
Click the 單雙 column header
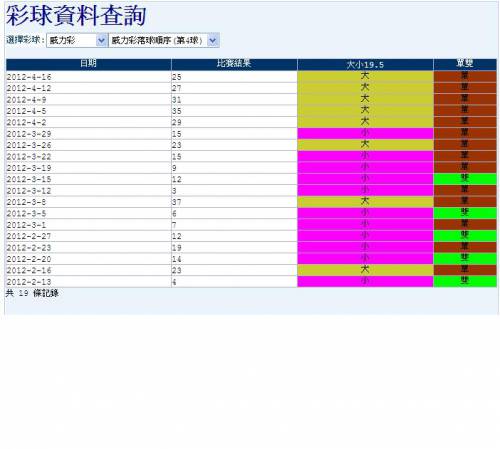(465, 64)
